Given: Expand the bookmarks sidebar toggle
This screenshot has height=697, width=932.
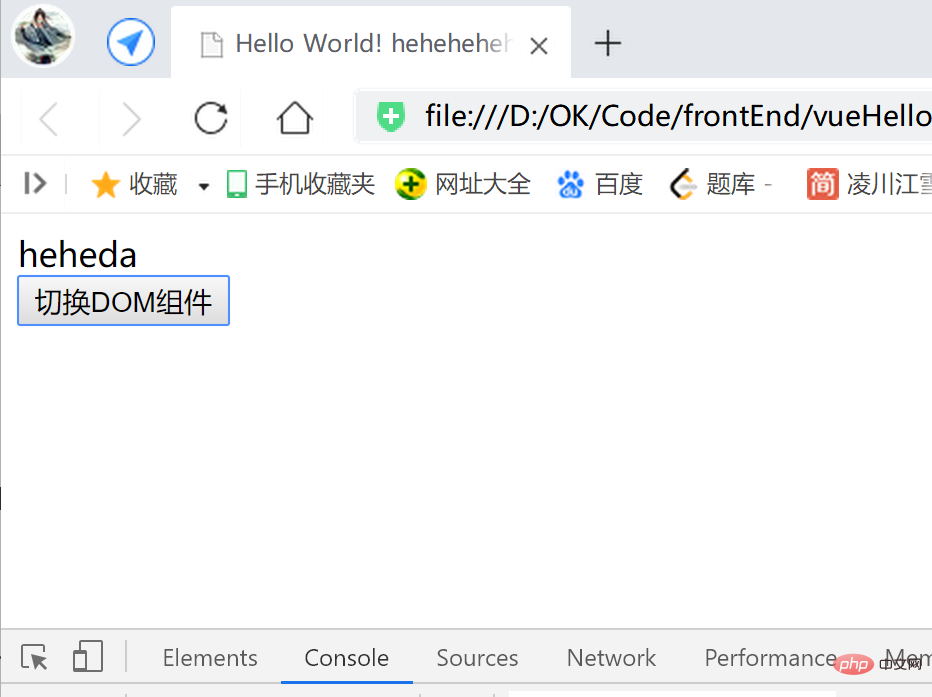Looking at the screenshot, I should [x=35, y=183].
